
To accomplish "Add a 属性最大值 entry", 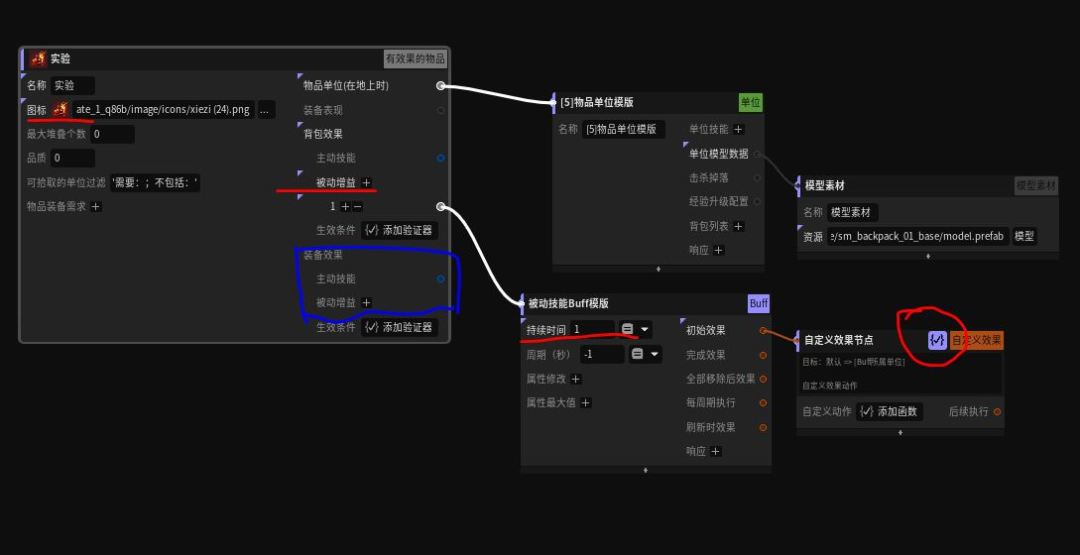I will [585, 403].
